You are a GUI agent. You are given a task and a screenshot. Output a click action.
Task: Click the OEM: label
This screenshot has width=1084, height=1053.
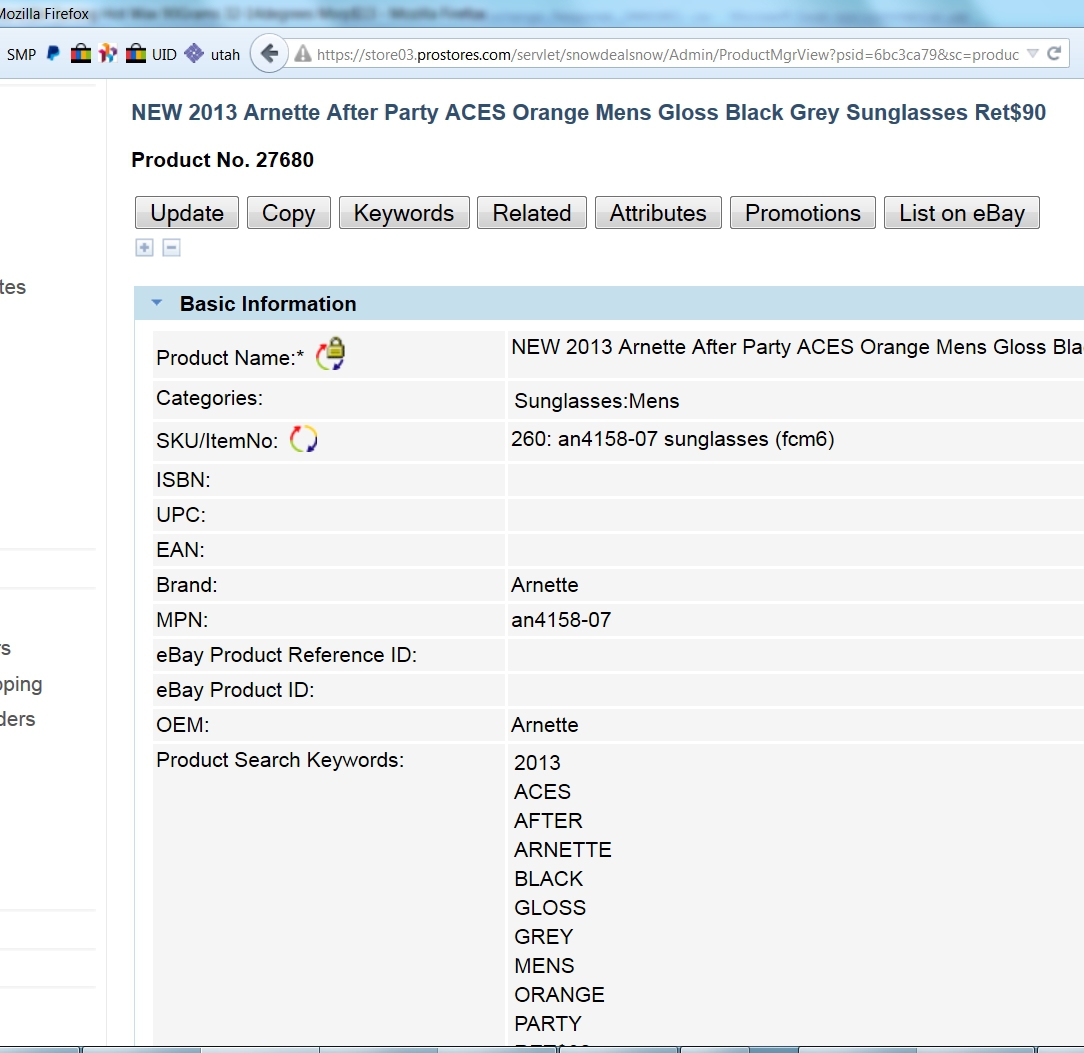point(183,725)
